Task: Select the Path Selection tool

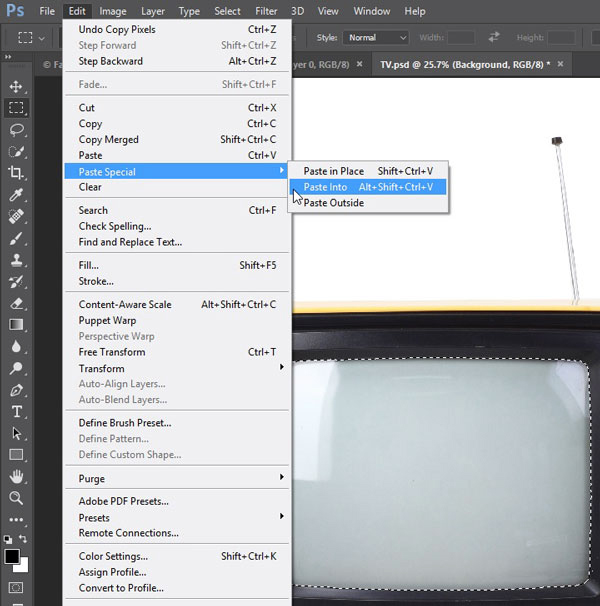Action: [16, 433]
